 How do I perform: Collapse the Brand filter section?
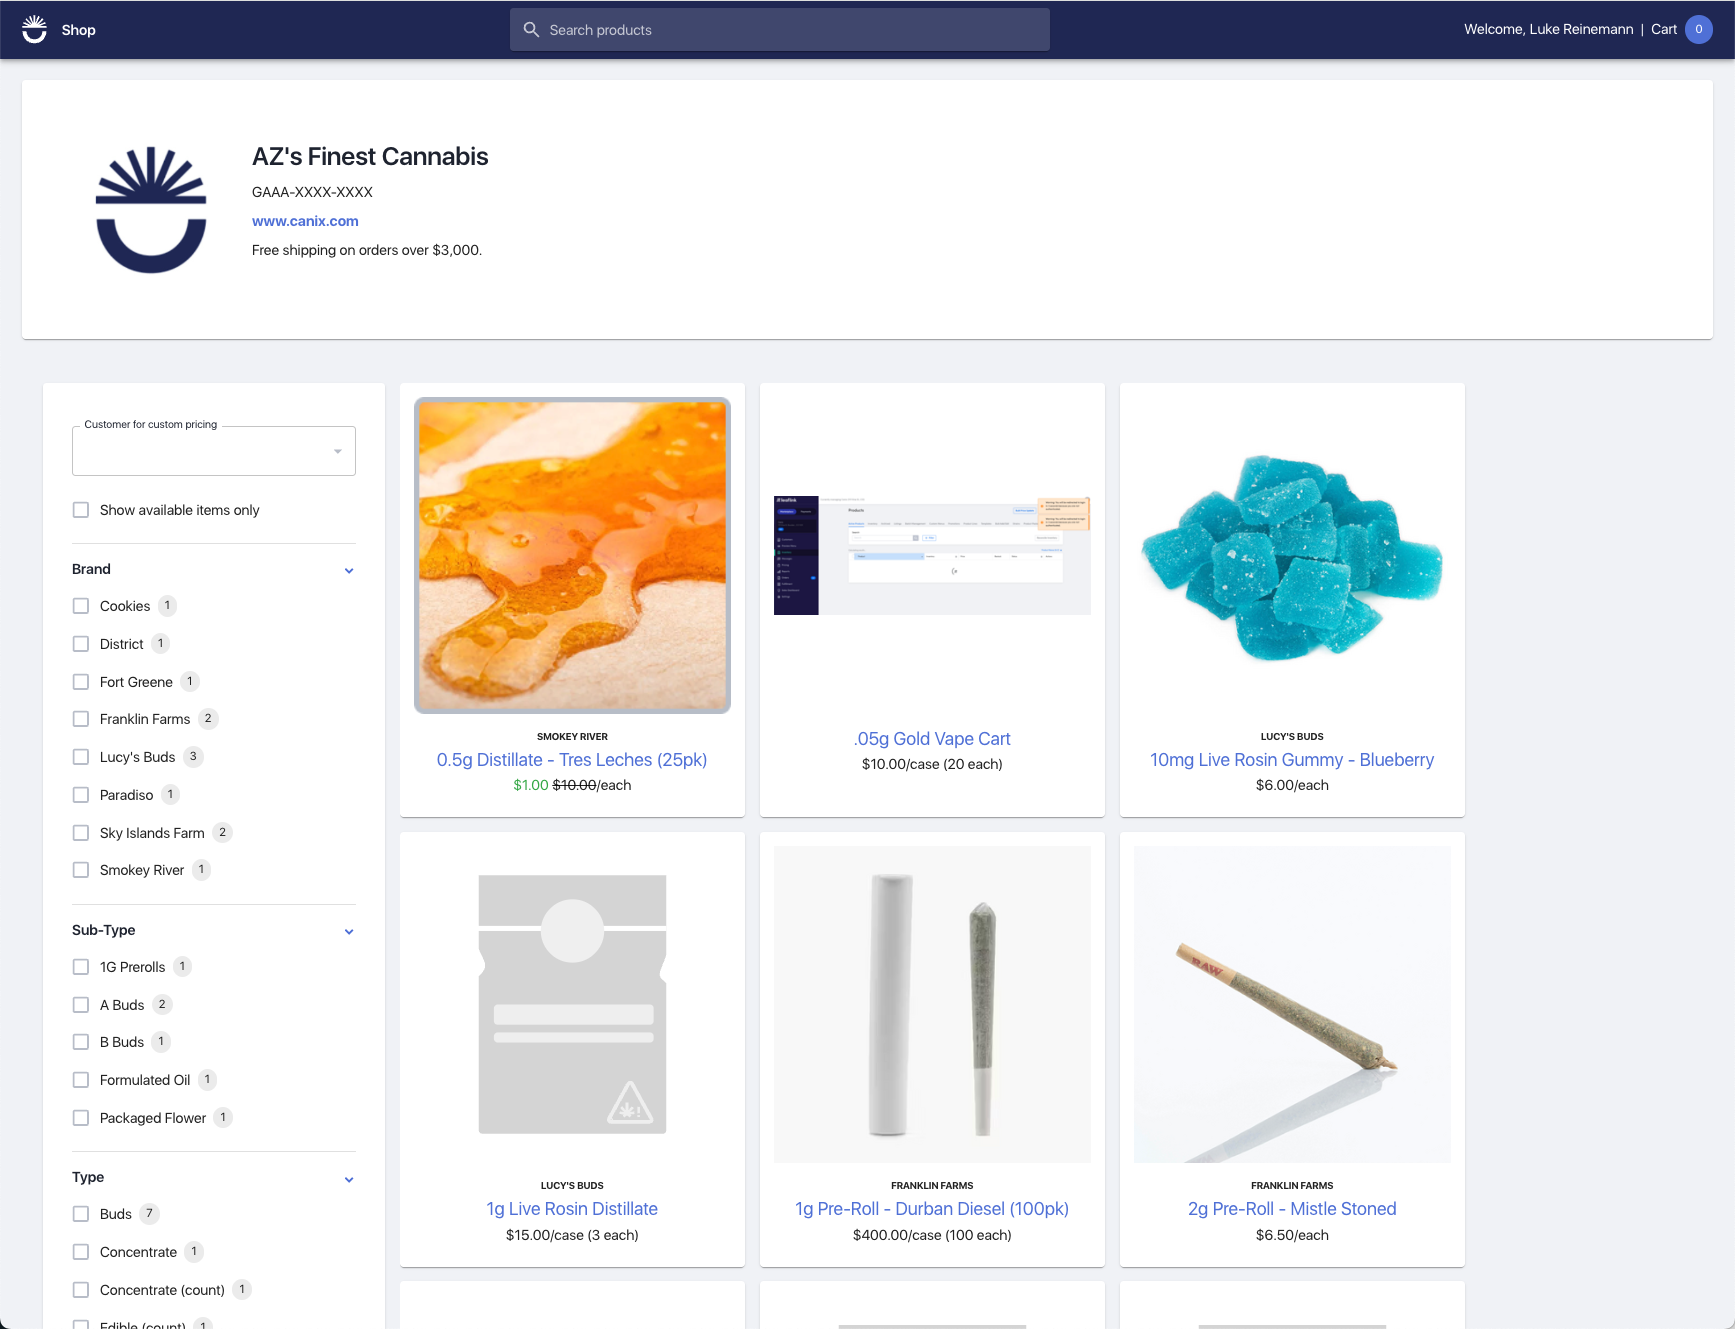pyautogui.click(x=349, y=570)
